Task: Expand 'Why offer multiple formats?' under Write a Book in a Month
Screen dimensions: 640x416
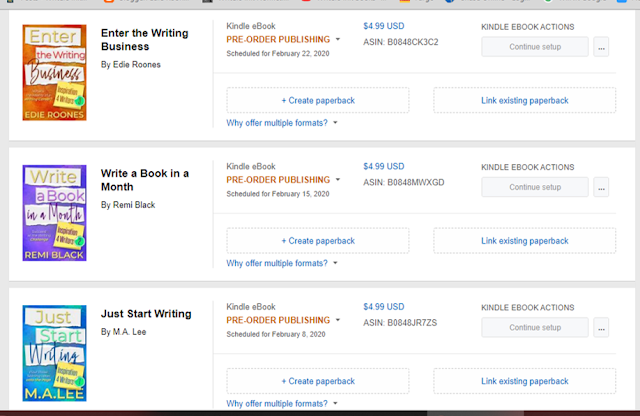Action: (x=282, y=263)
